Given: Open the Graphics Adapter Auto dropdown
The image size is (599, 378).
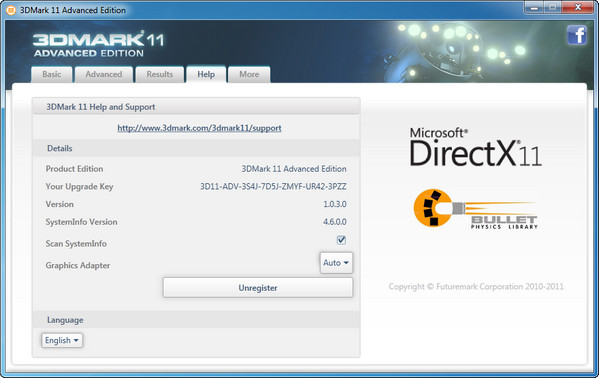Looking at the screenshot, I should pos(336,263).
